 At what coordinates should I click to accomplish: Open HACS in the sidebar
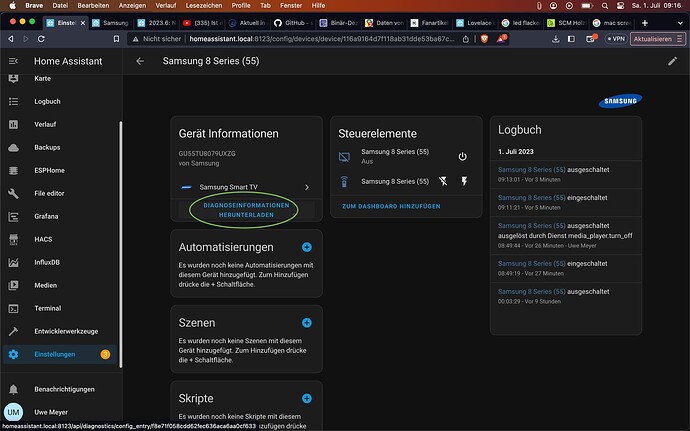pos(59,239)
